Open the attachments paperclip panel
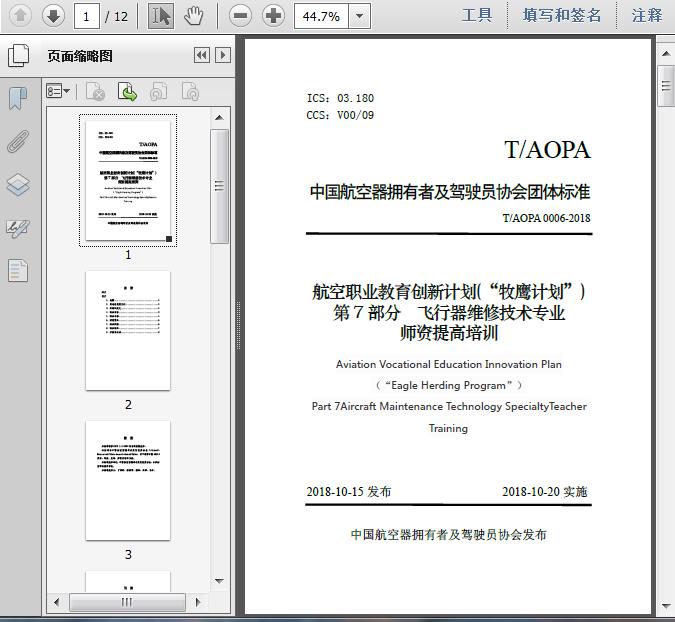The image size is (675, 622). 18,141
